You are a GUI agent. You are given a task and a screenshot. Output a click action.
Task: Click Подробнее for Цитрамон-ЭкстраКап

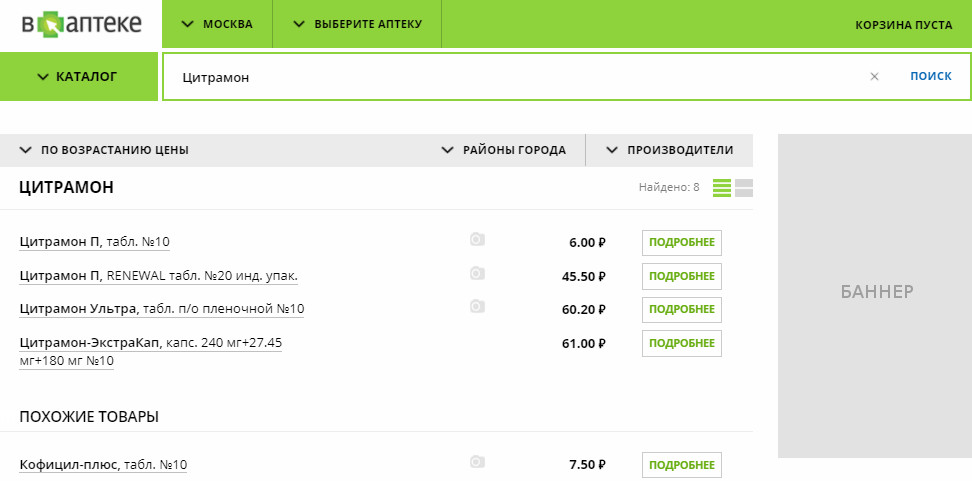click(682, 343)
